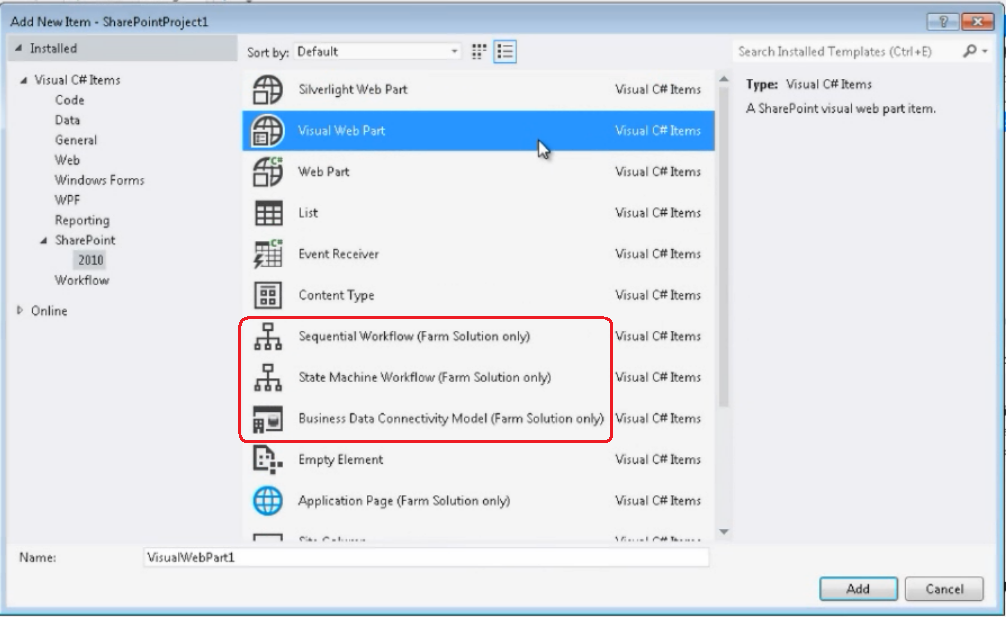
Task: Click the Silverlight Web Part template icon
Action: click(268, 89)
